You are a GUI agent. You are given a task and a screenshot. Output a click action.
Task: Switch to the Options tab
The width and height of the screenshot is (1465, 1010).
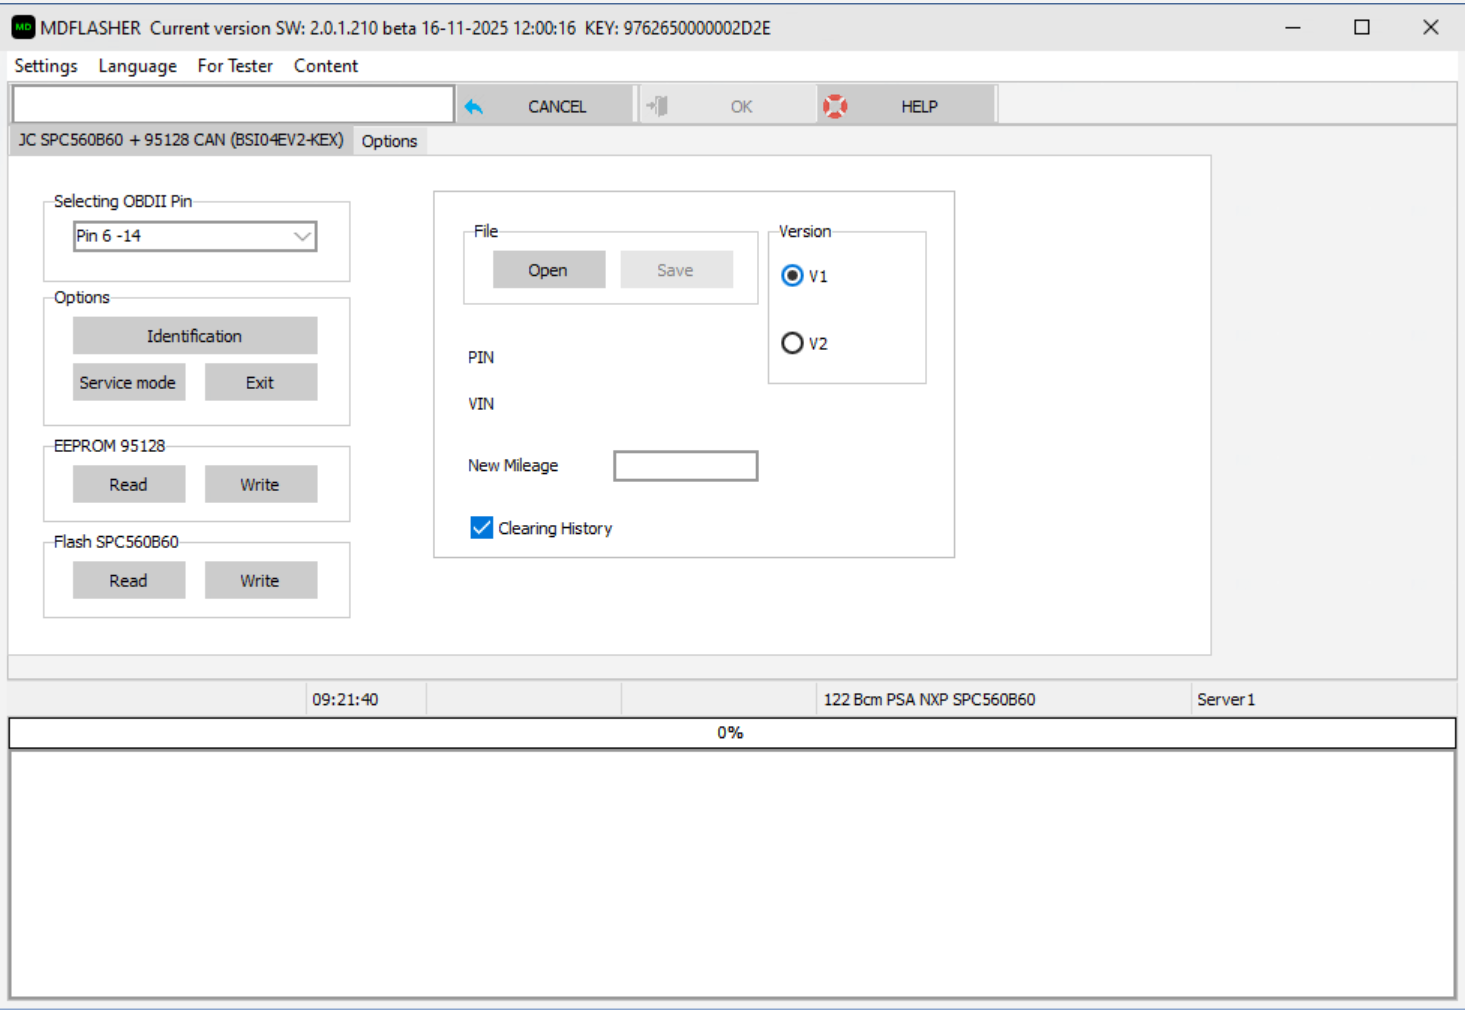pos(389,141)
